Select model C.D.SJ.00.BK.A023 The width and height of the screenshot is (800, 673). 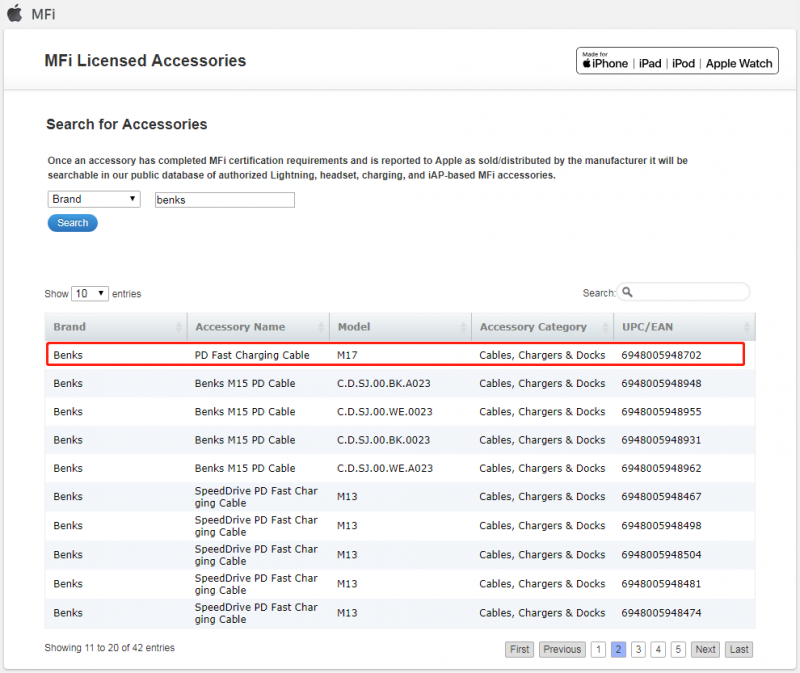coord(384,383)
